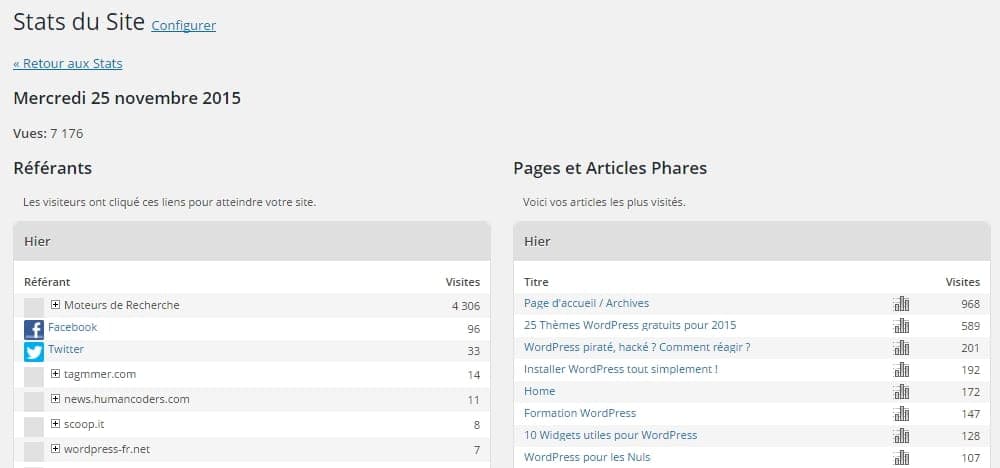Select the Vues: 7 176 text

click(x=48, y=134)
